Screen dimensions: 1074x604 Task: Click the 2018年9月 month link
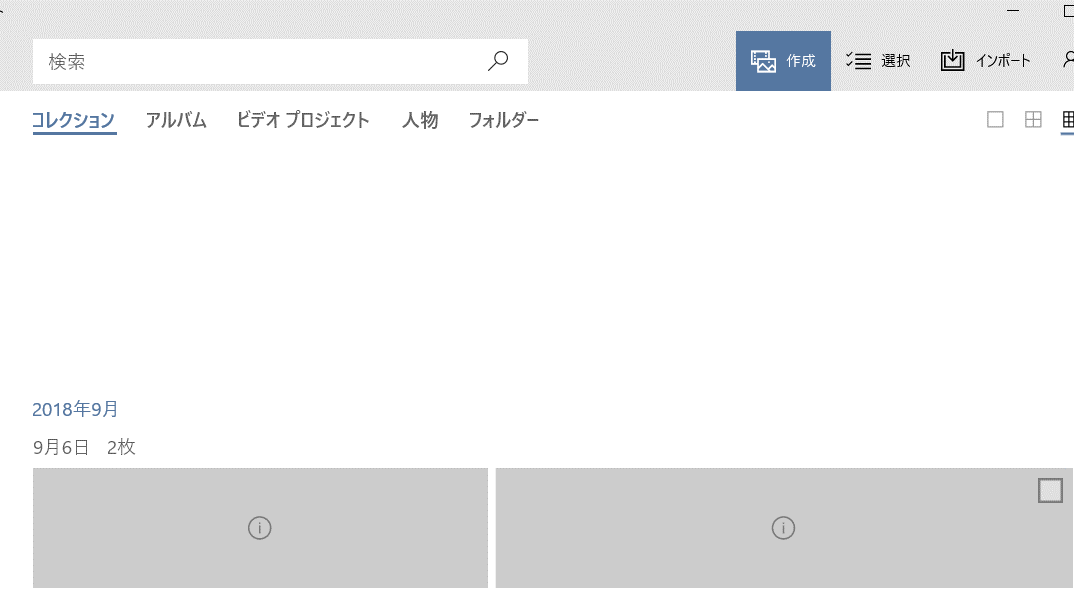(x=75, y=410)
